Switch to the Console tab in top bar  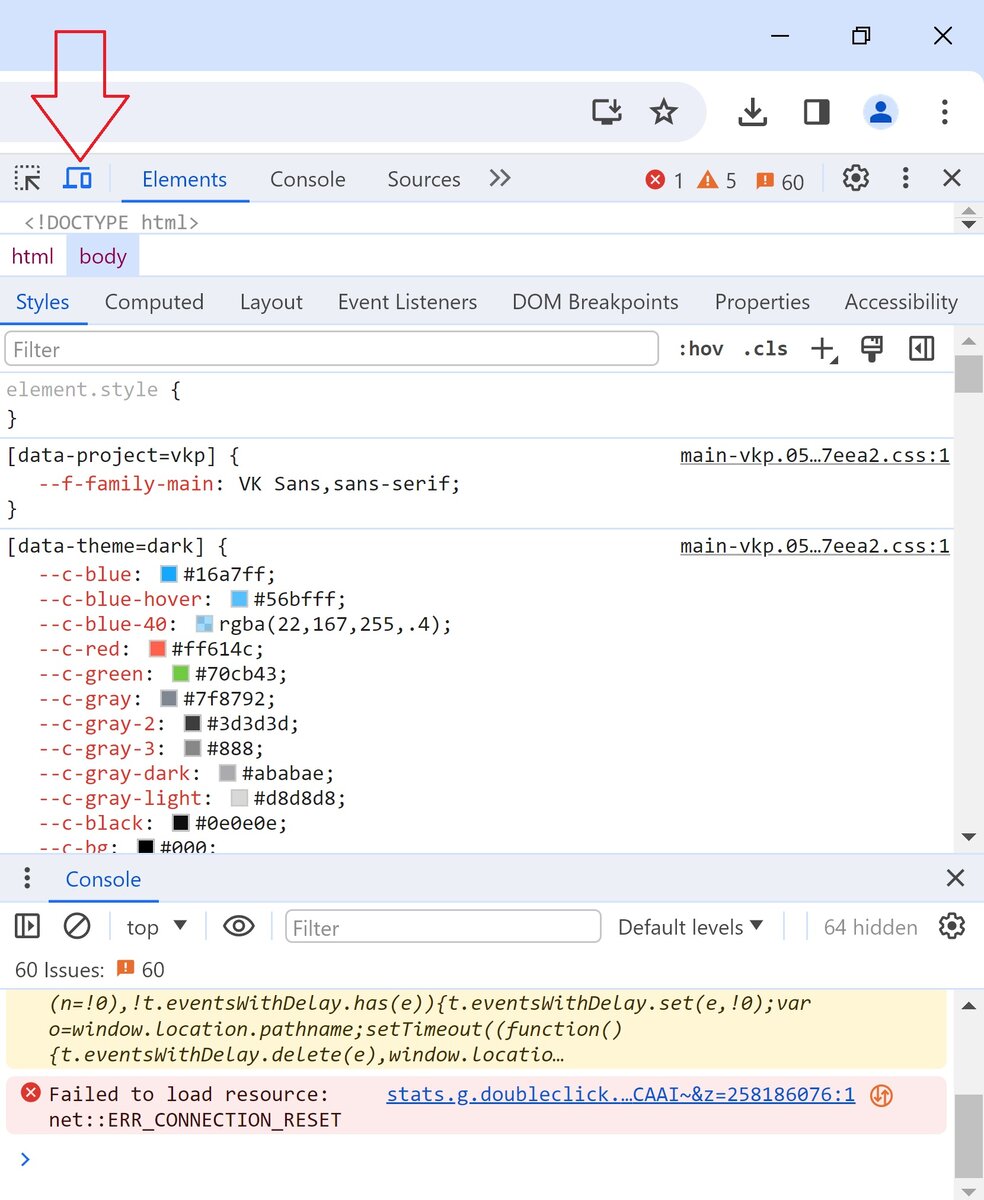pos(308,179)
